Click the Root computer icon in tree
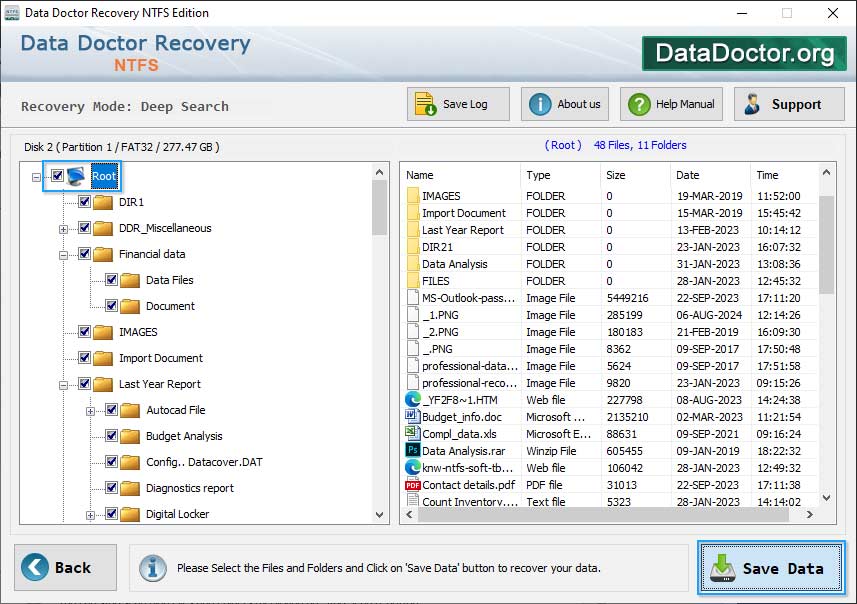This screenshot has height=604, width=857. coord(76,176)
